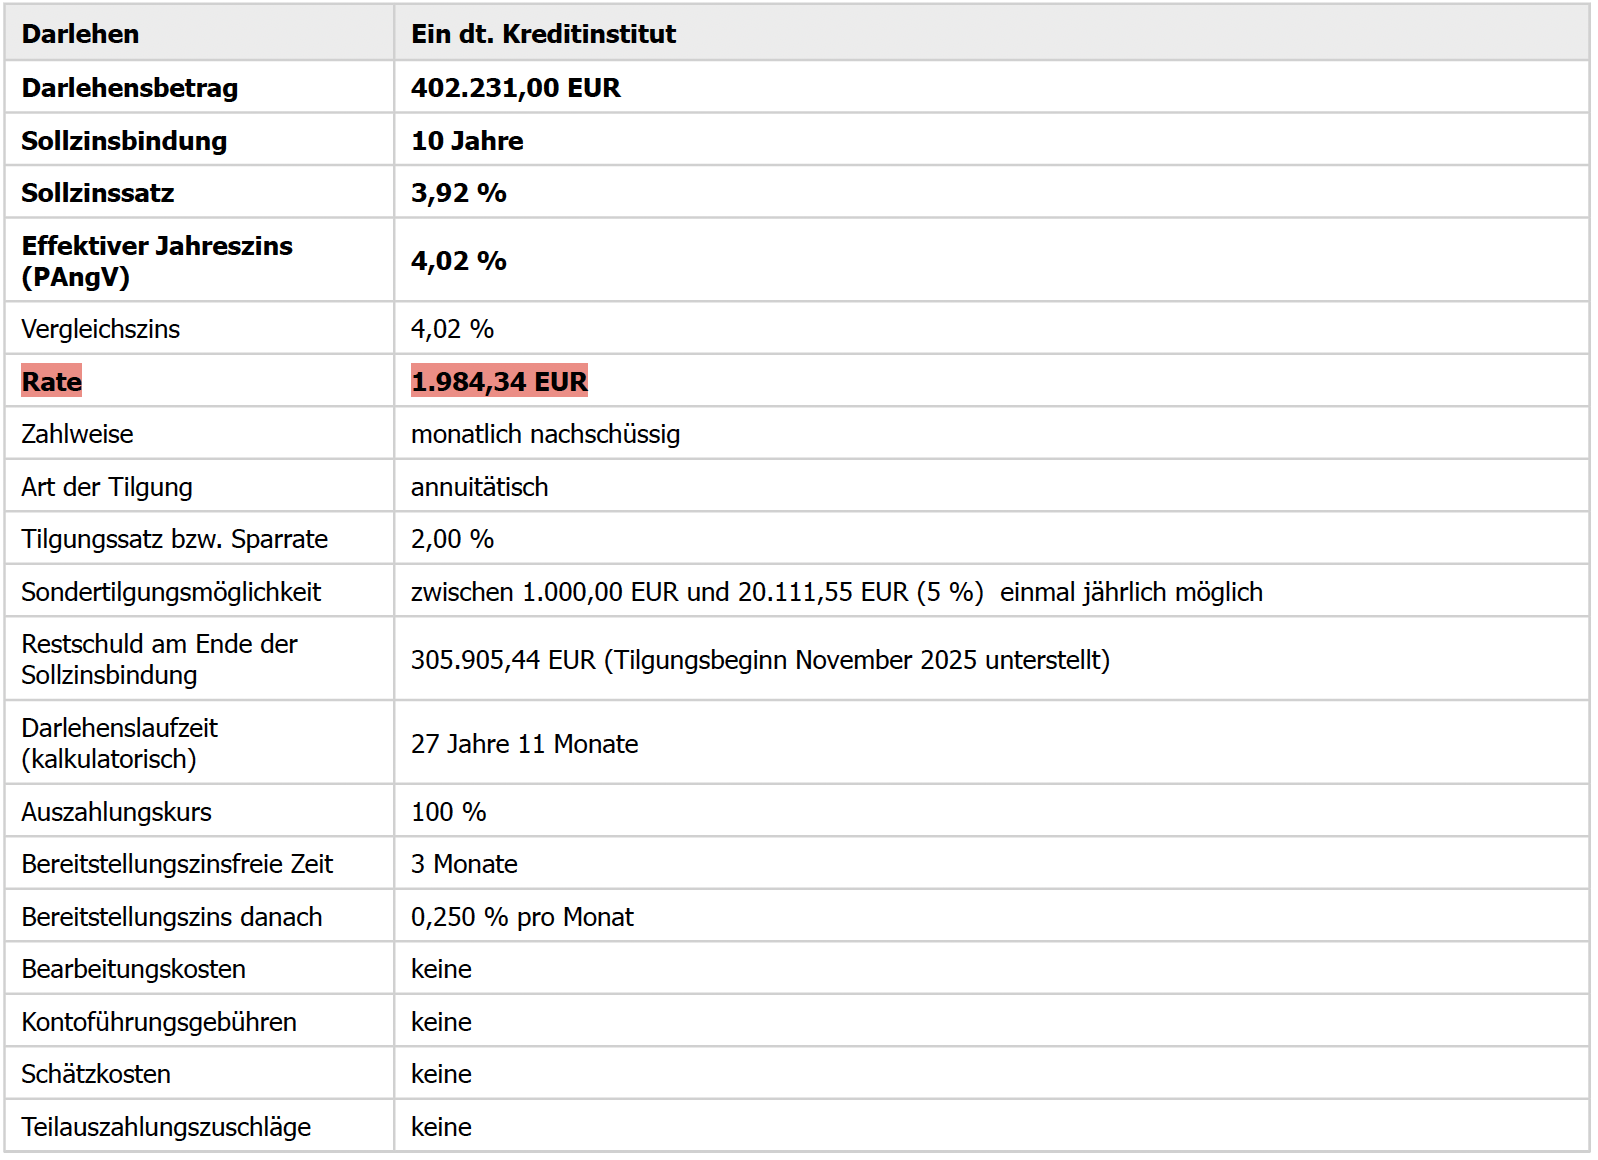This screenshot has height=1160, width=1598.
Task: Select the annuitätisch Tilgung value
Action: (x=479, y=487)
